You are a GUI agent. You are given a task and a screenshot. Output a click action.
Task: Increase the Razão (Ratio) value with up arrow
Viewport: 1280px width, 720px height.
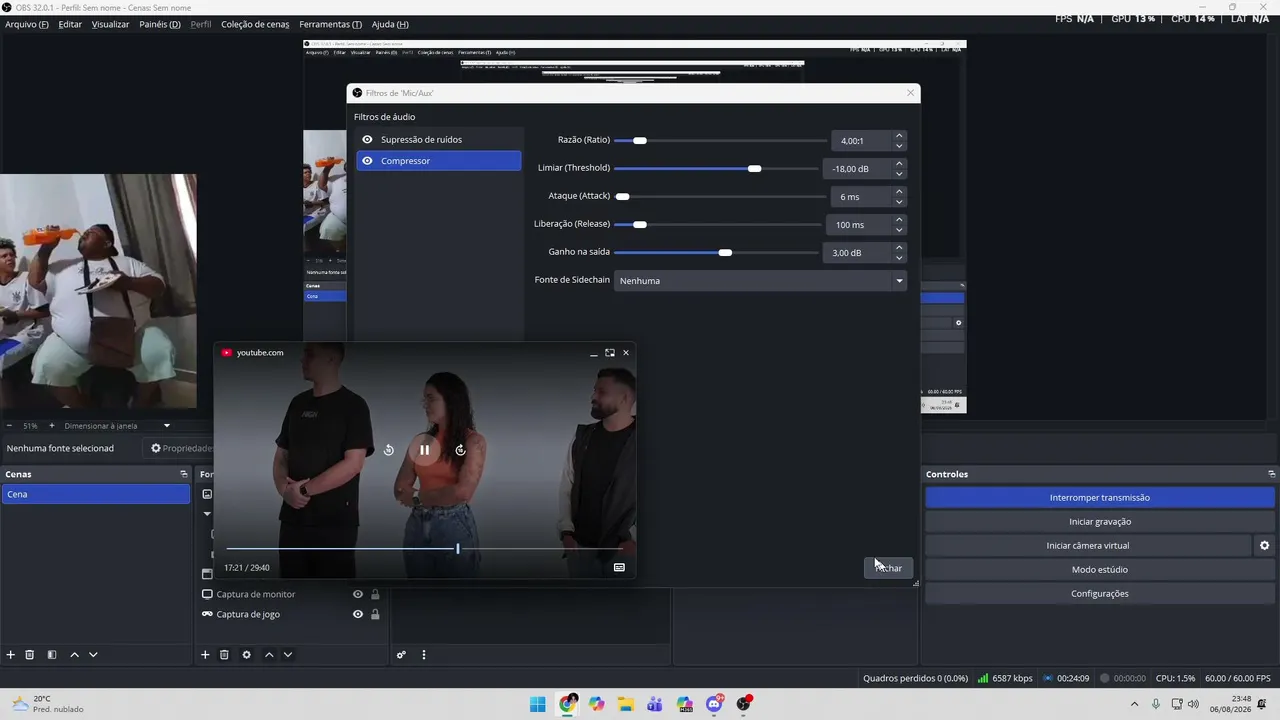tap(899, 136)
